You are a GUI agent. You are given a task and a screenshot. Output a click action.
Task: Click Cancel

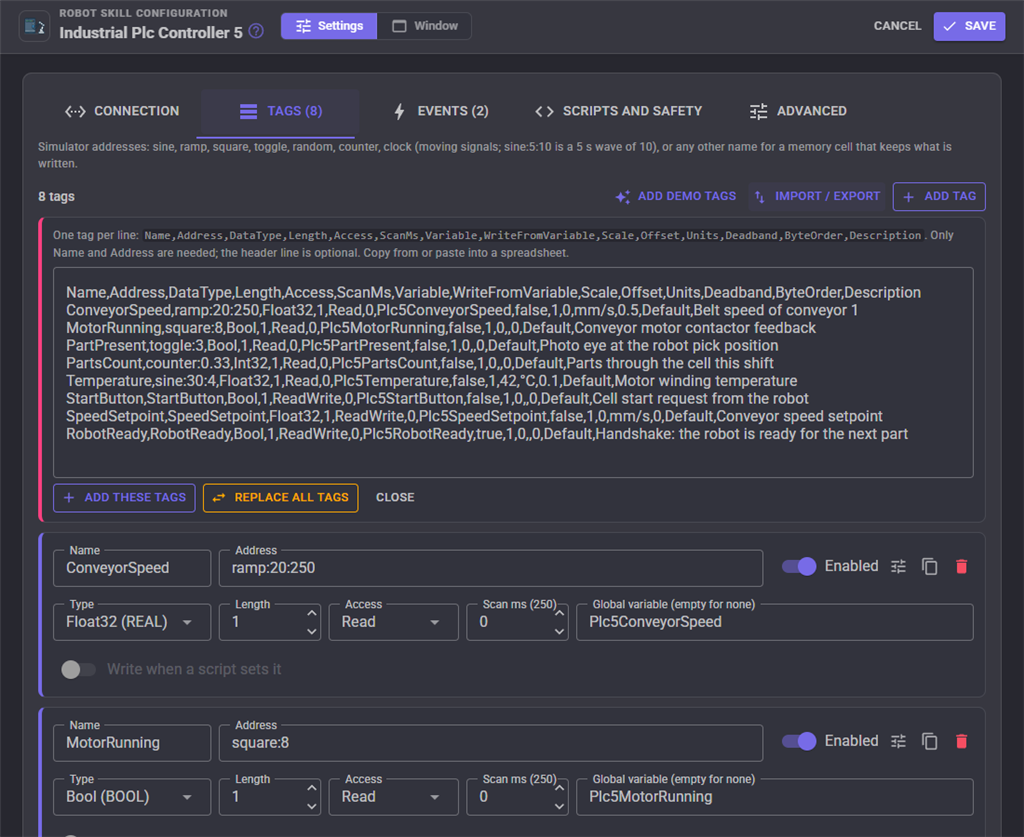[897, 26]
